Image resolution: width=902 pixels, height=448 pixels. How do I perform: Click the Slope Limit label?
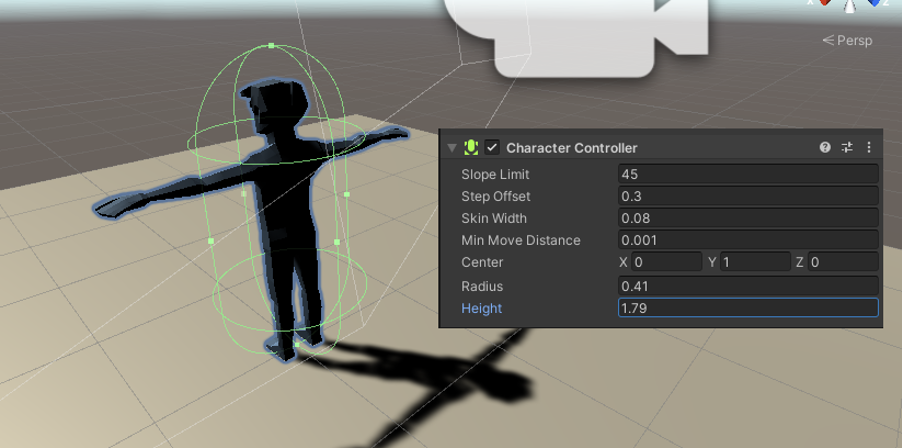pyautogui.click(x=495, y=174)
